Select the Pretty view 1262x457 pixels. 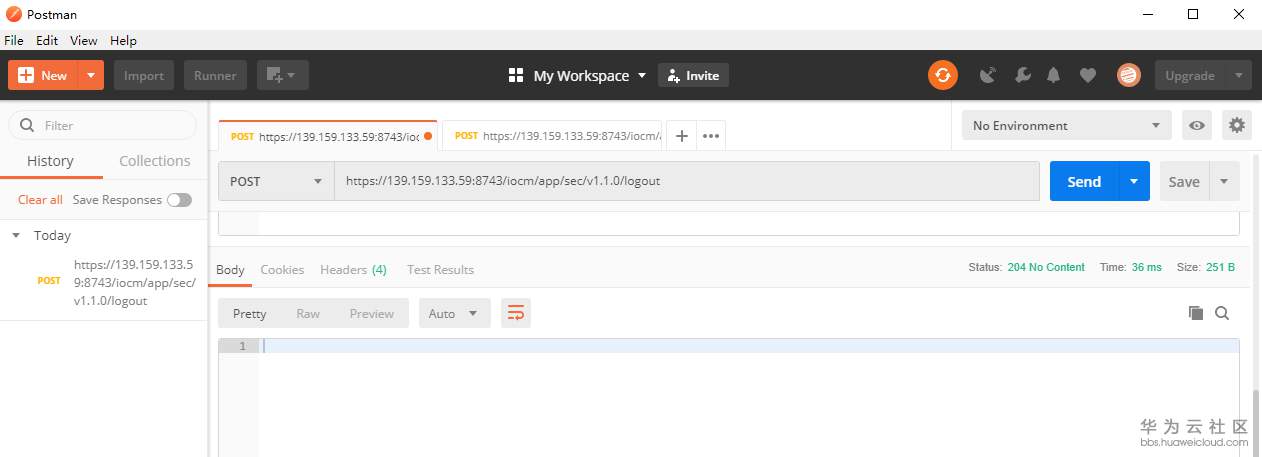coord(249,313)
